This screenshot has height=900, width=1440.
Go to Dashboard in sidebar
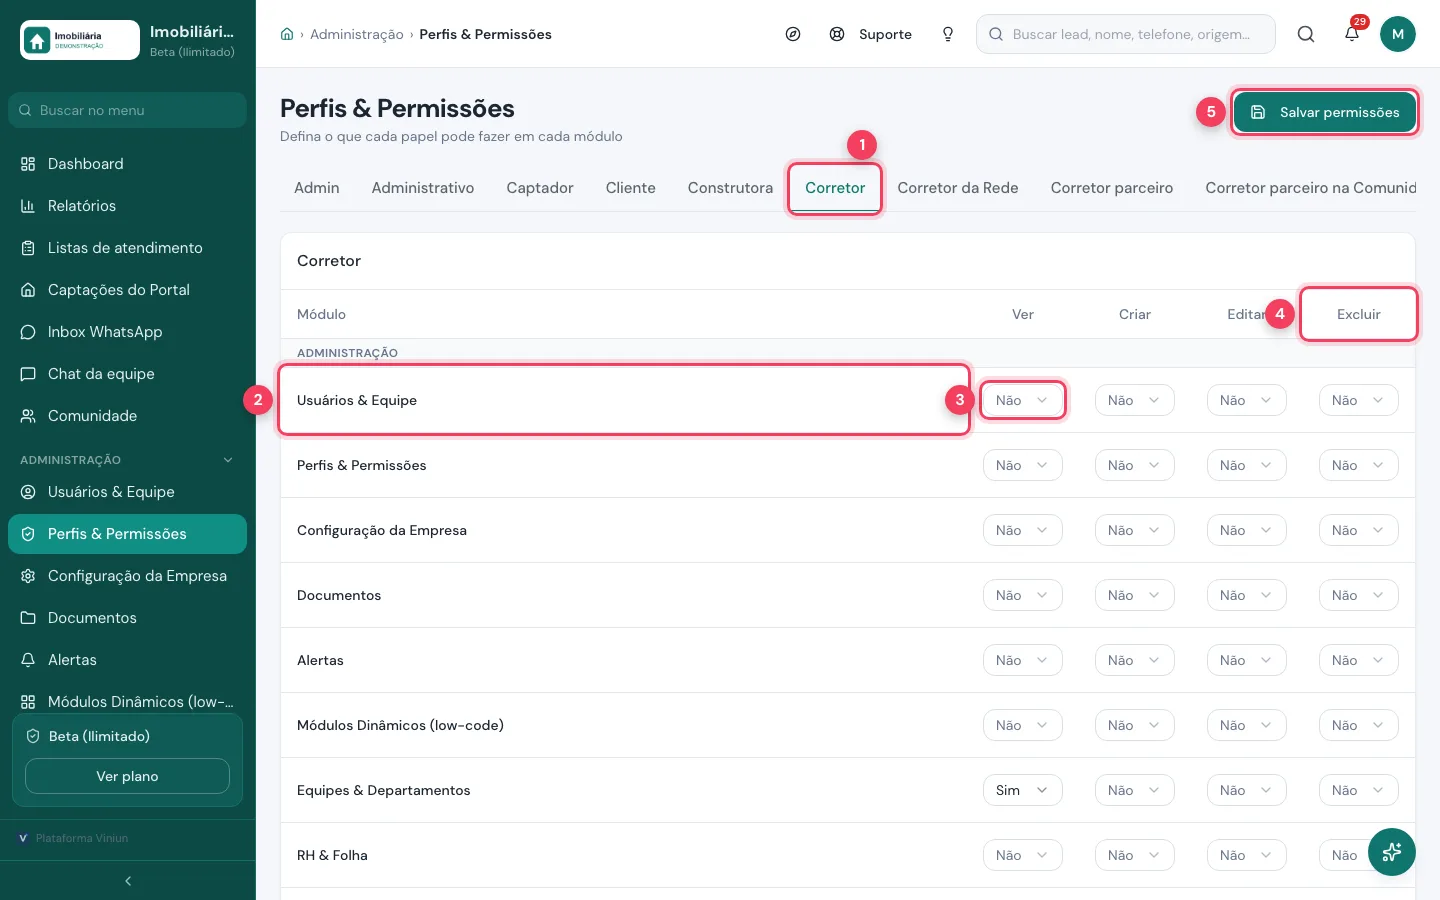pyautogui.click(x=128, y=164)
